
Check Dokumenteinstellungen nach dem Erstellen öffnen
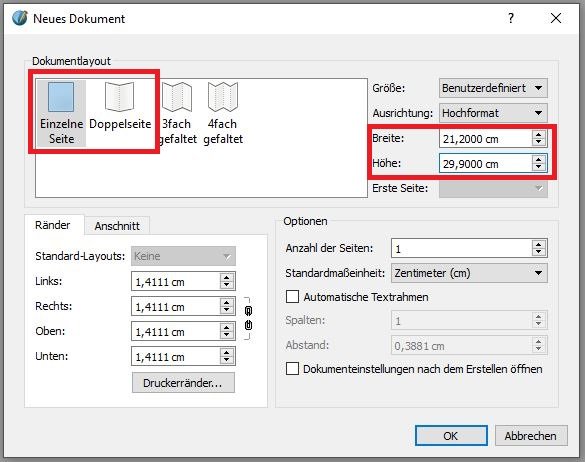click(x=292, y=369)
